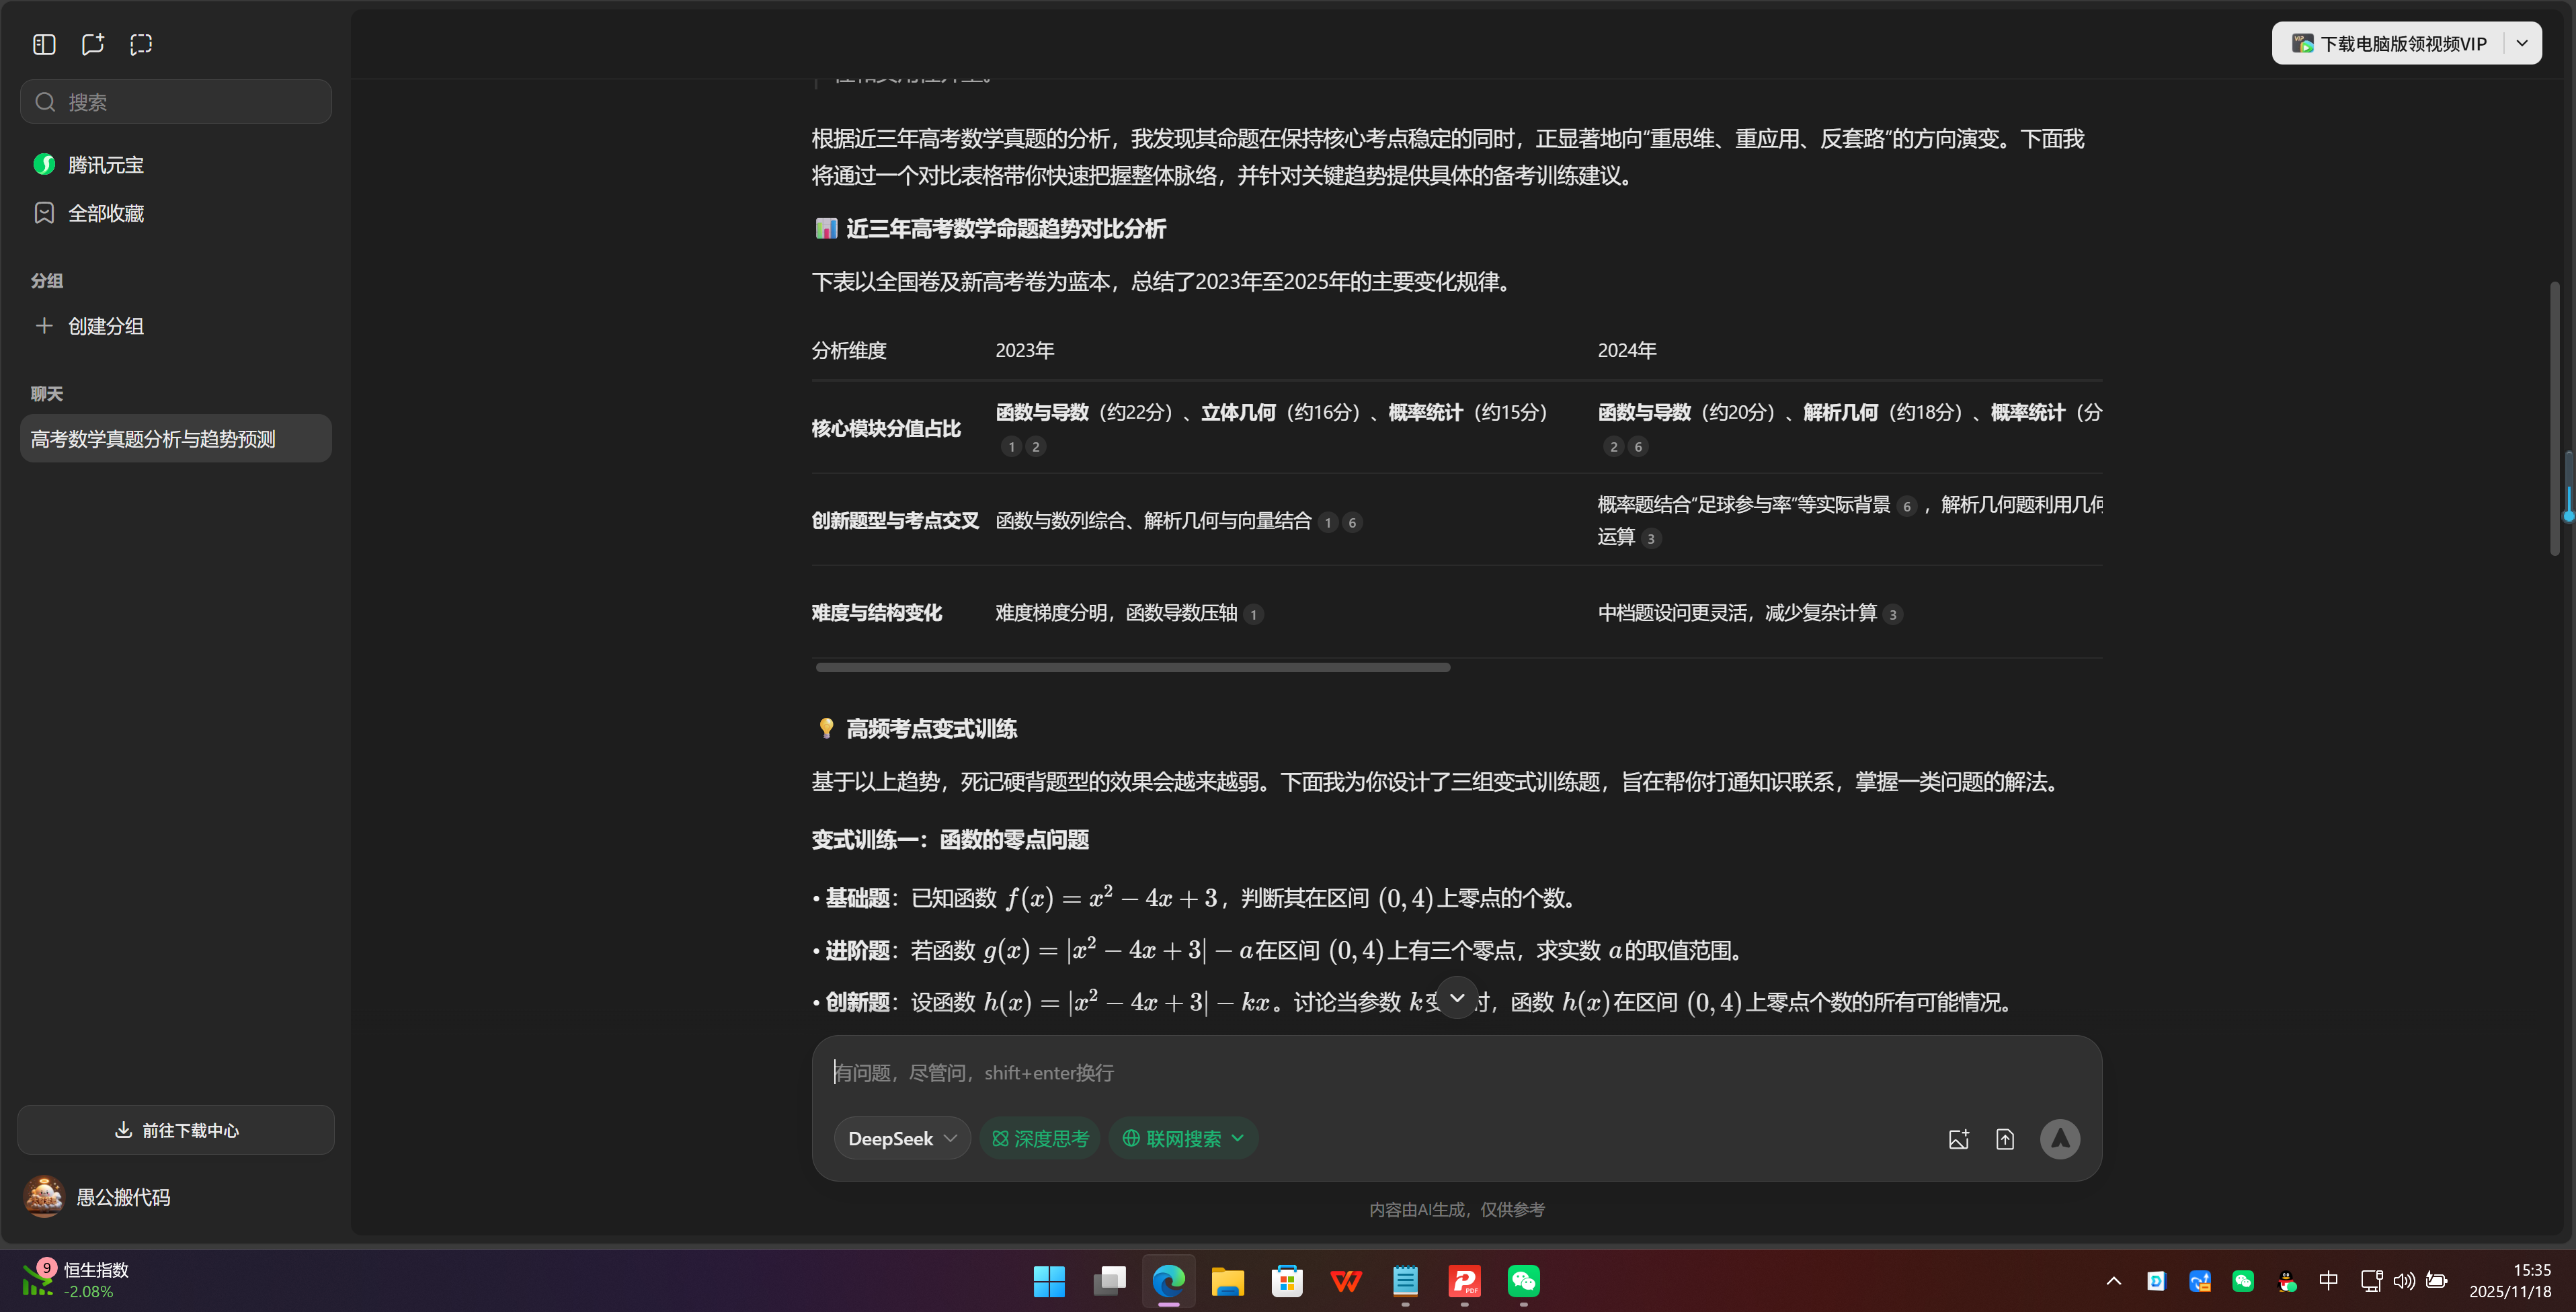Open 全部收藏 bookmarks section
The image size is (2576, 1312).
(x=106, y=212)
